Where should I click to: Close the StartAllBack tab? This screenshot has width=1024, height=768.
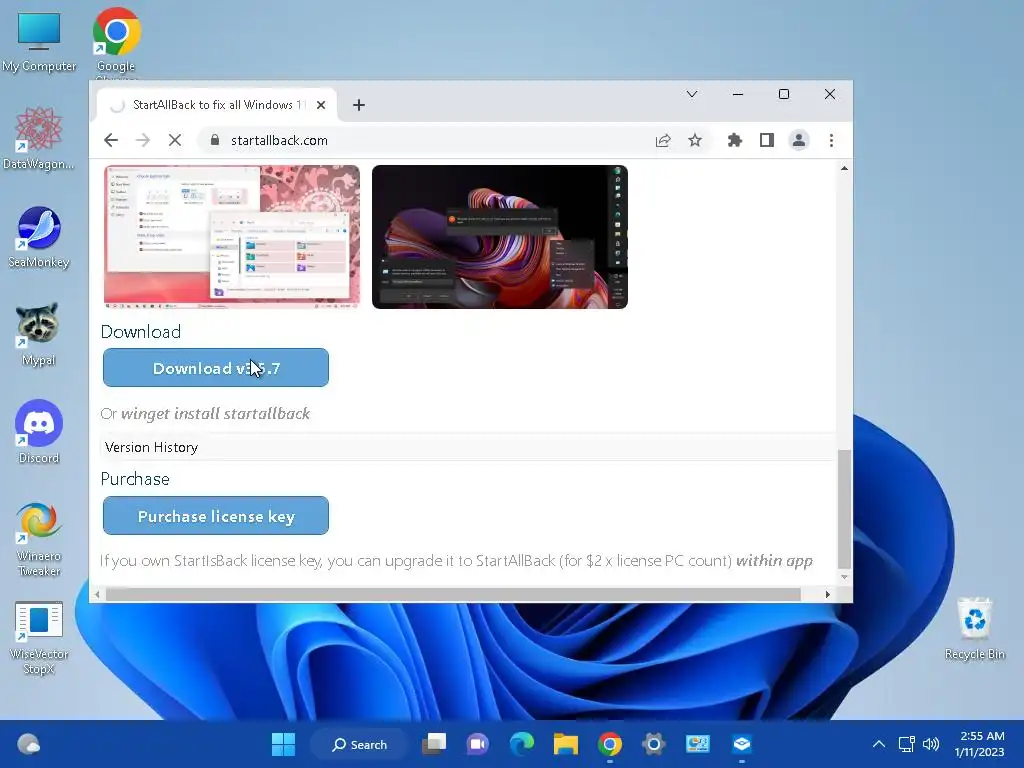click(x=321, y=105)
